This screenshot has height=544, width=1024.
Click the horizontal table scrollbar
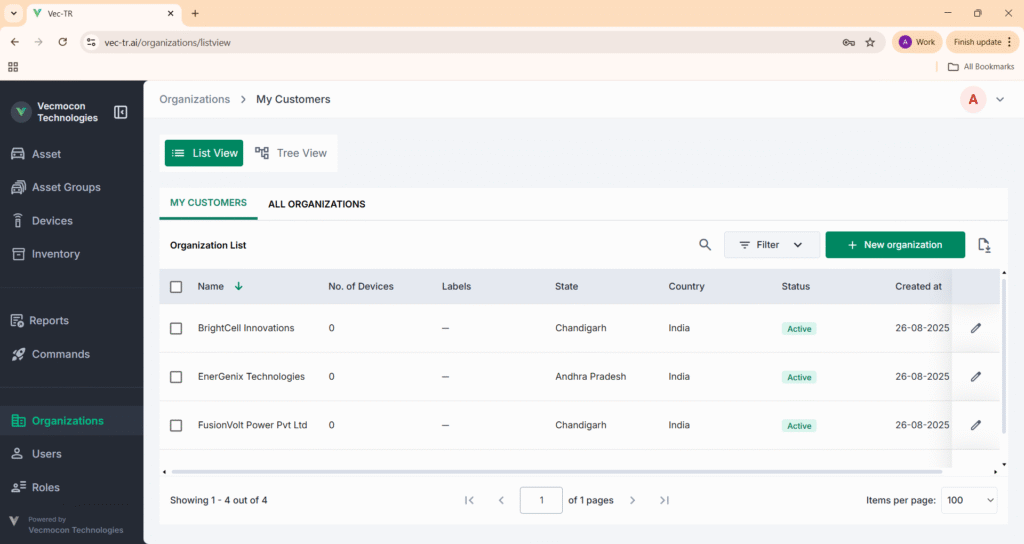coord(556,471)
